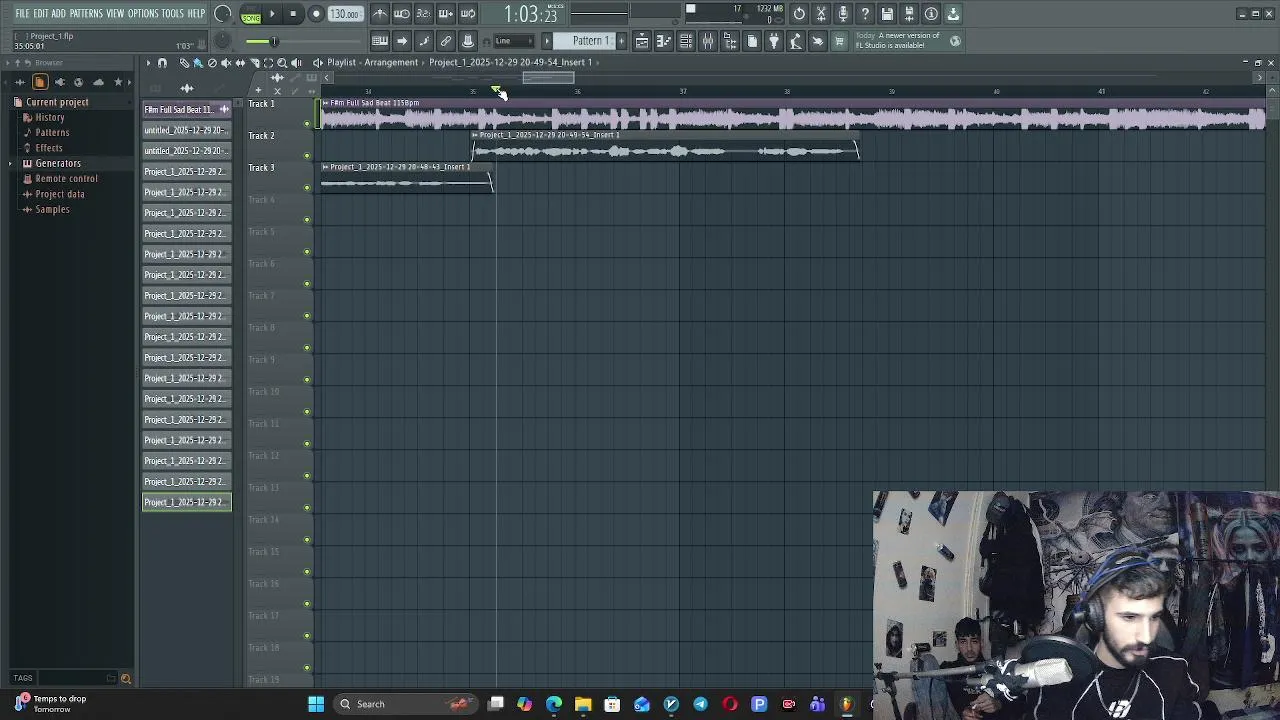Select the playlist Slip tool
This screenshot has width=1280, height=720.
click(240, 63)
